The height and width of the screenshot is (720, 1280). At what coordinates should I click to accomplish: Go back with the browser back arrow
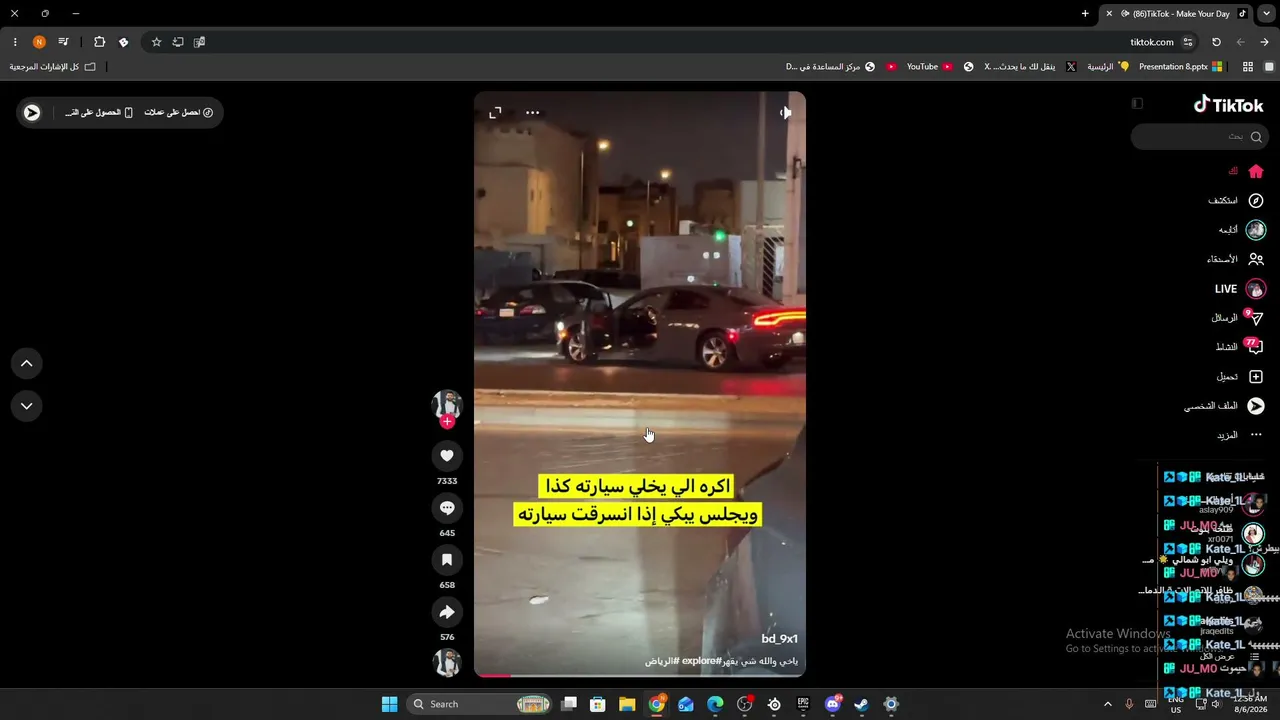[1264, 42]
